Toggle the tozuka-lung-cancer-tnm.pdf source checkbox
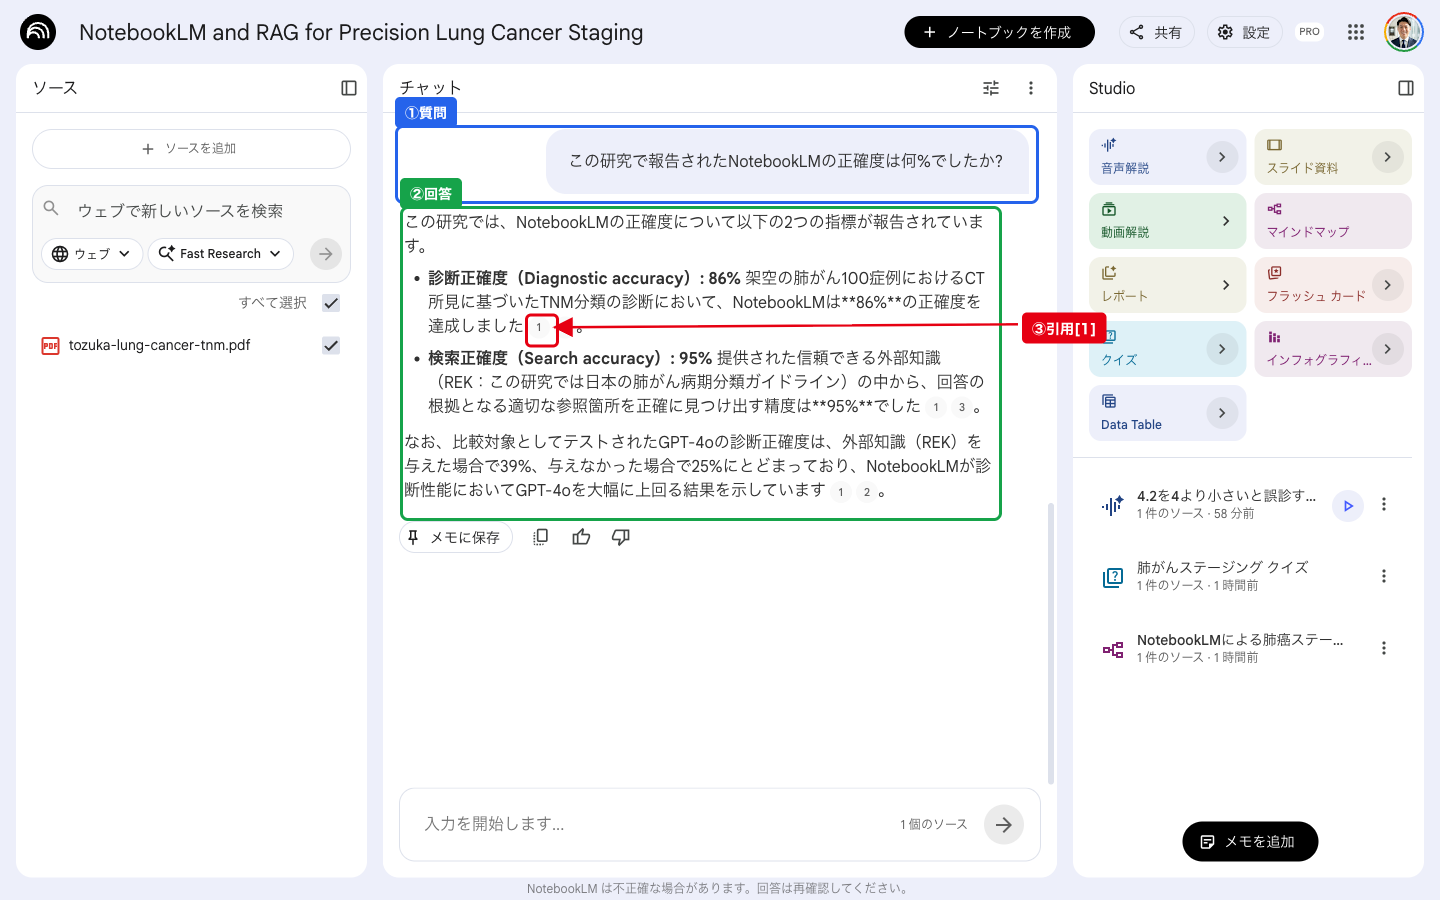1440x900 pixels. click(x=331, y=346)
